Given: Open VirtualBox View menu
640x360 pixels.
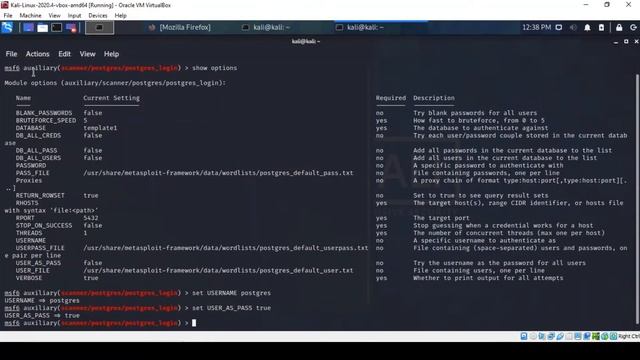Looking at the screenshot, I should [x=54, y=16].
